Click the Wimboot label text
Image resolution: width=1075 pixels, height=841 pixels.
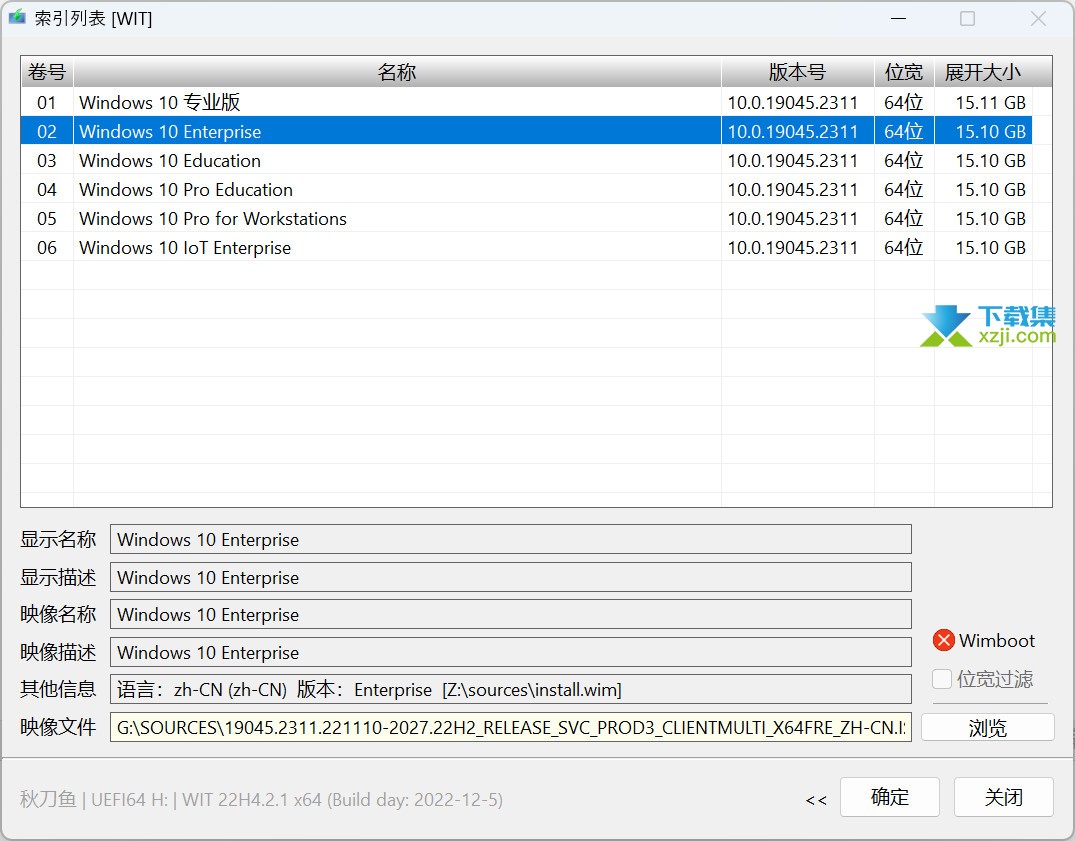(x=997, y=640)
